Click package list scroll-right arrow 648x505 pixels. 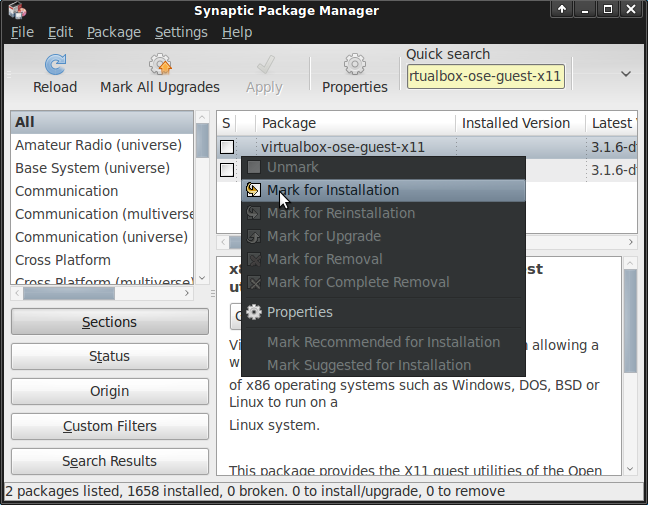631,242
